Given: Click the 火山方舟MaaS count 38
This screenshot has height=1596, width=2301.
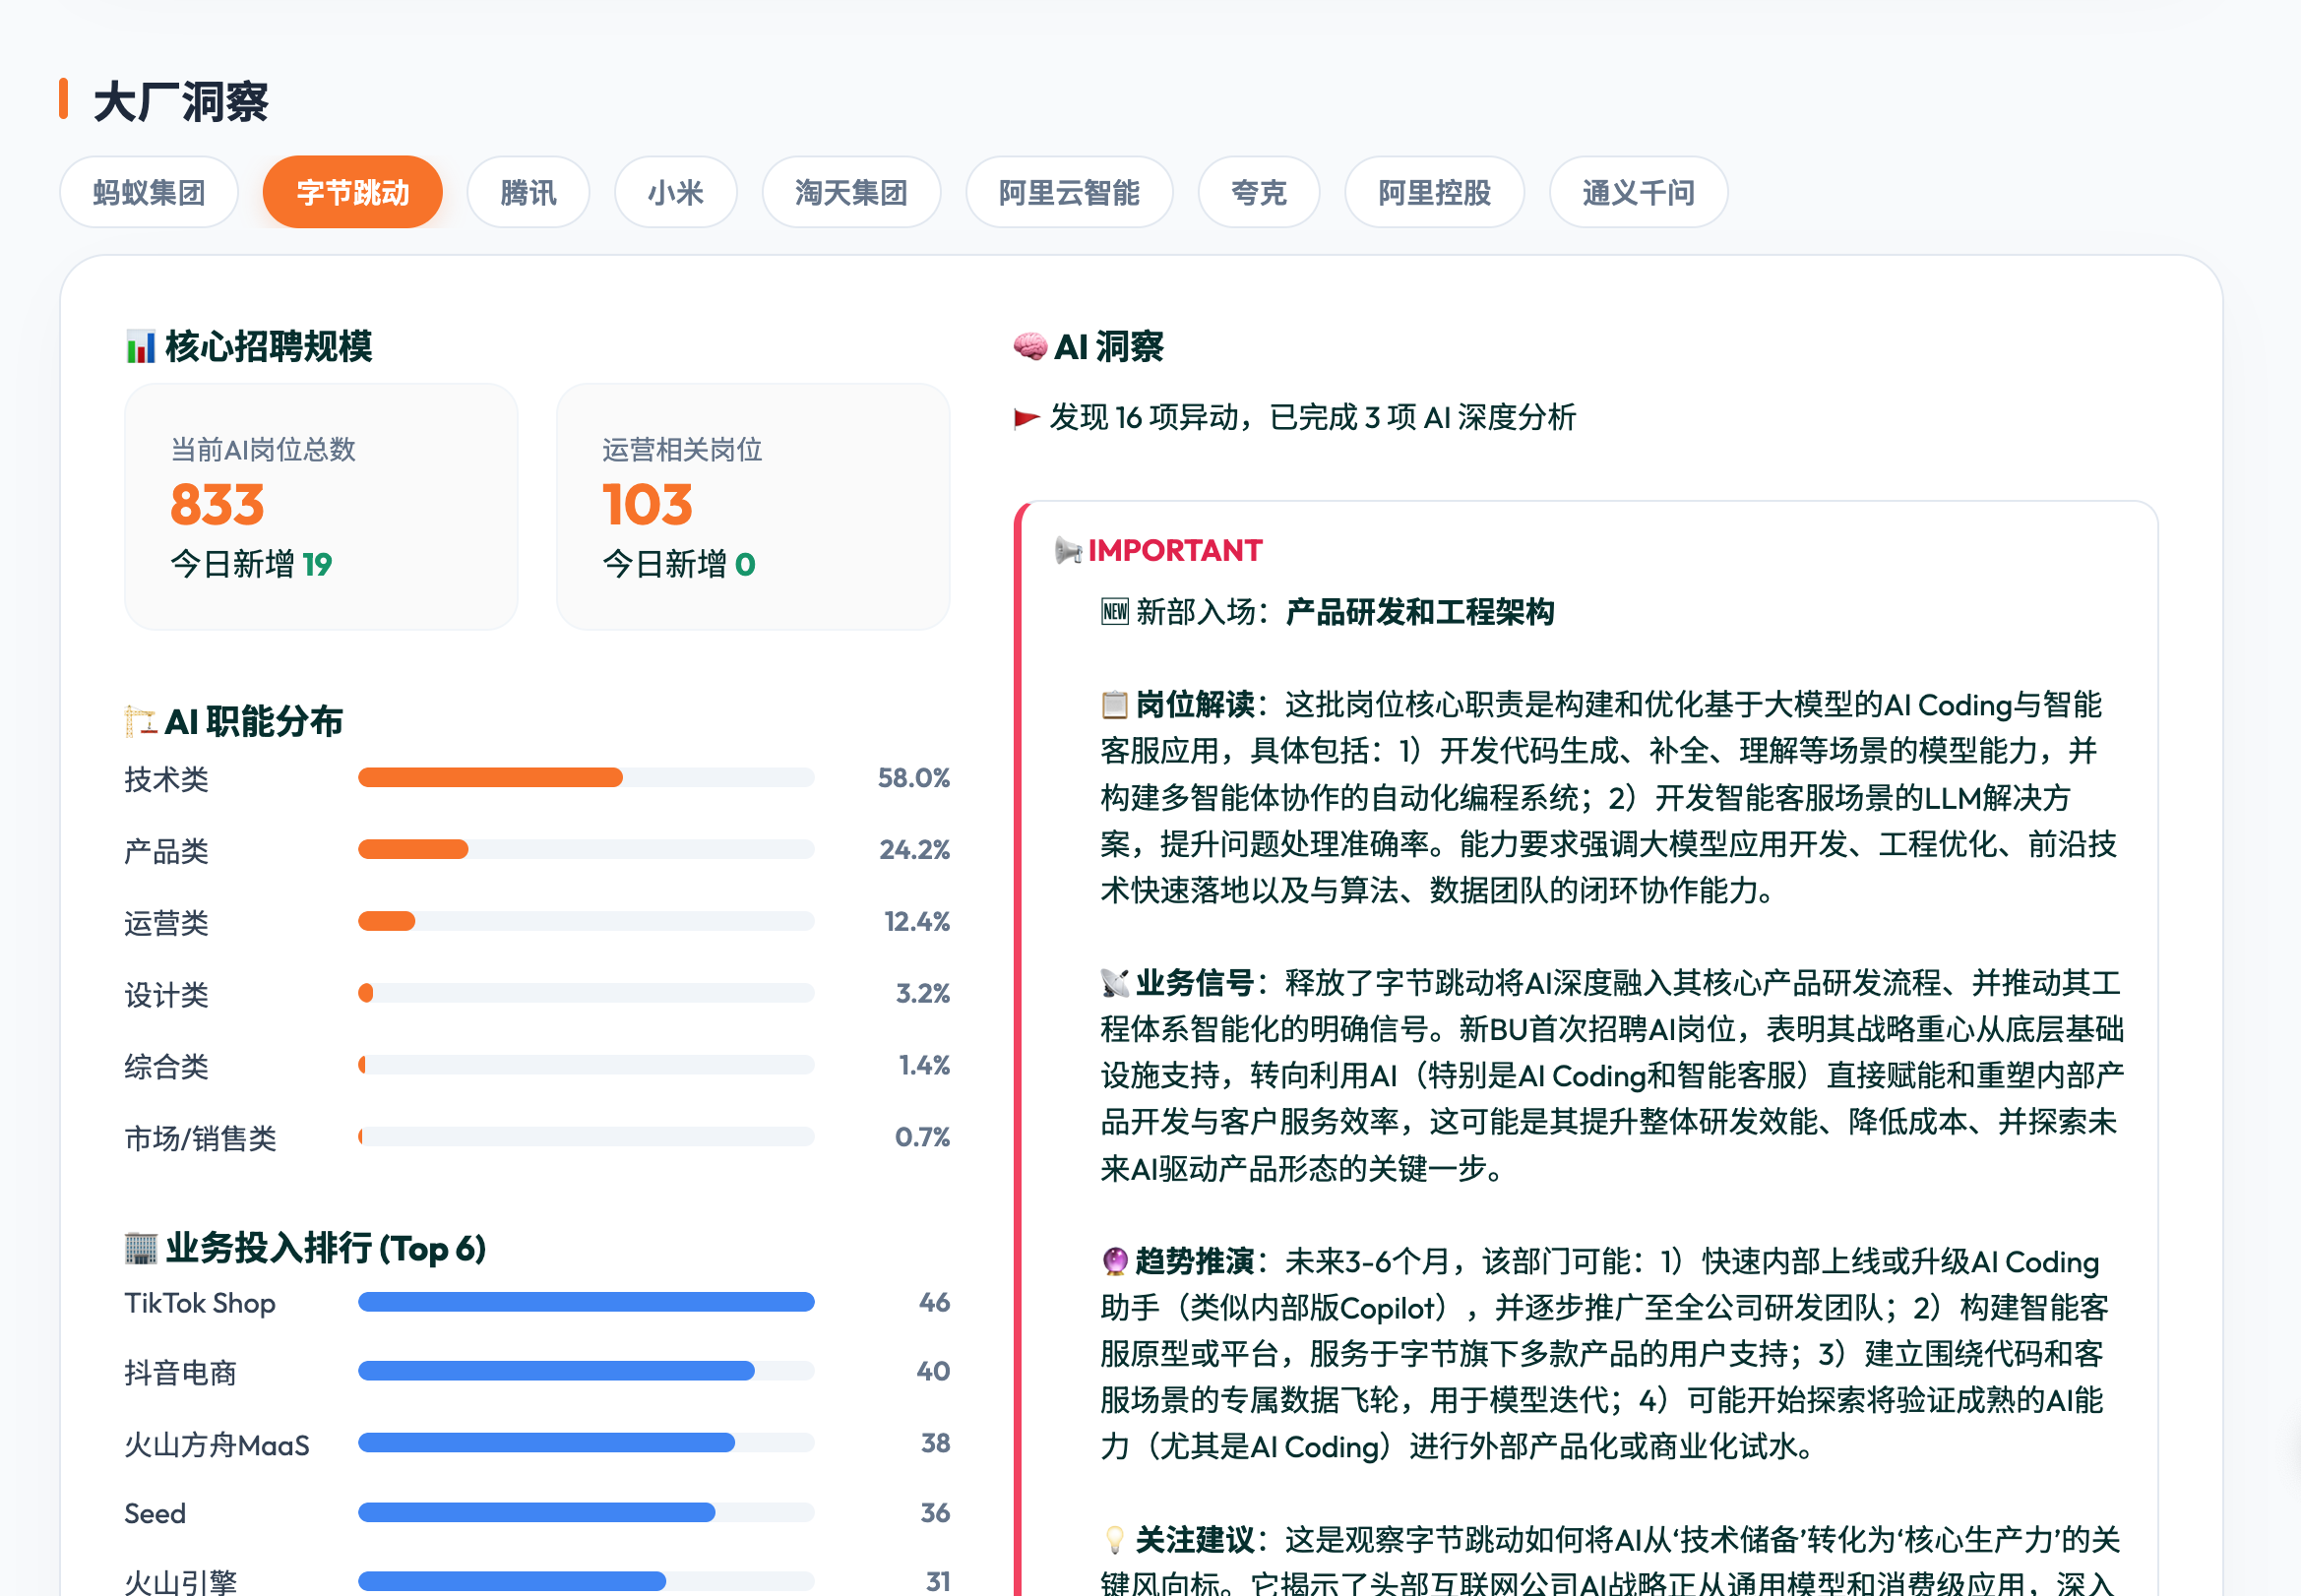Looking at the screenshot, I should point(936,1443).
